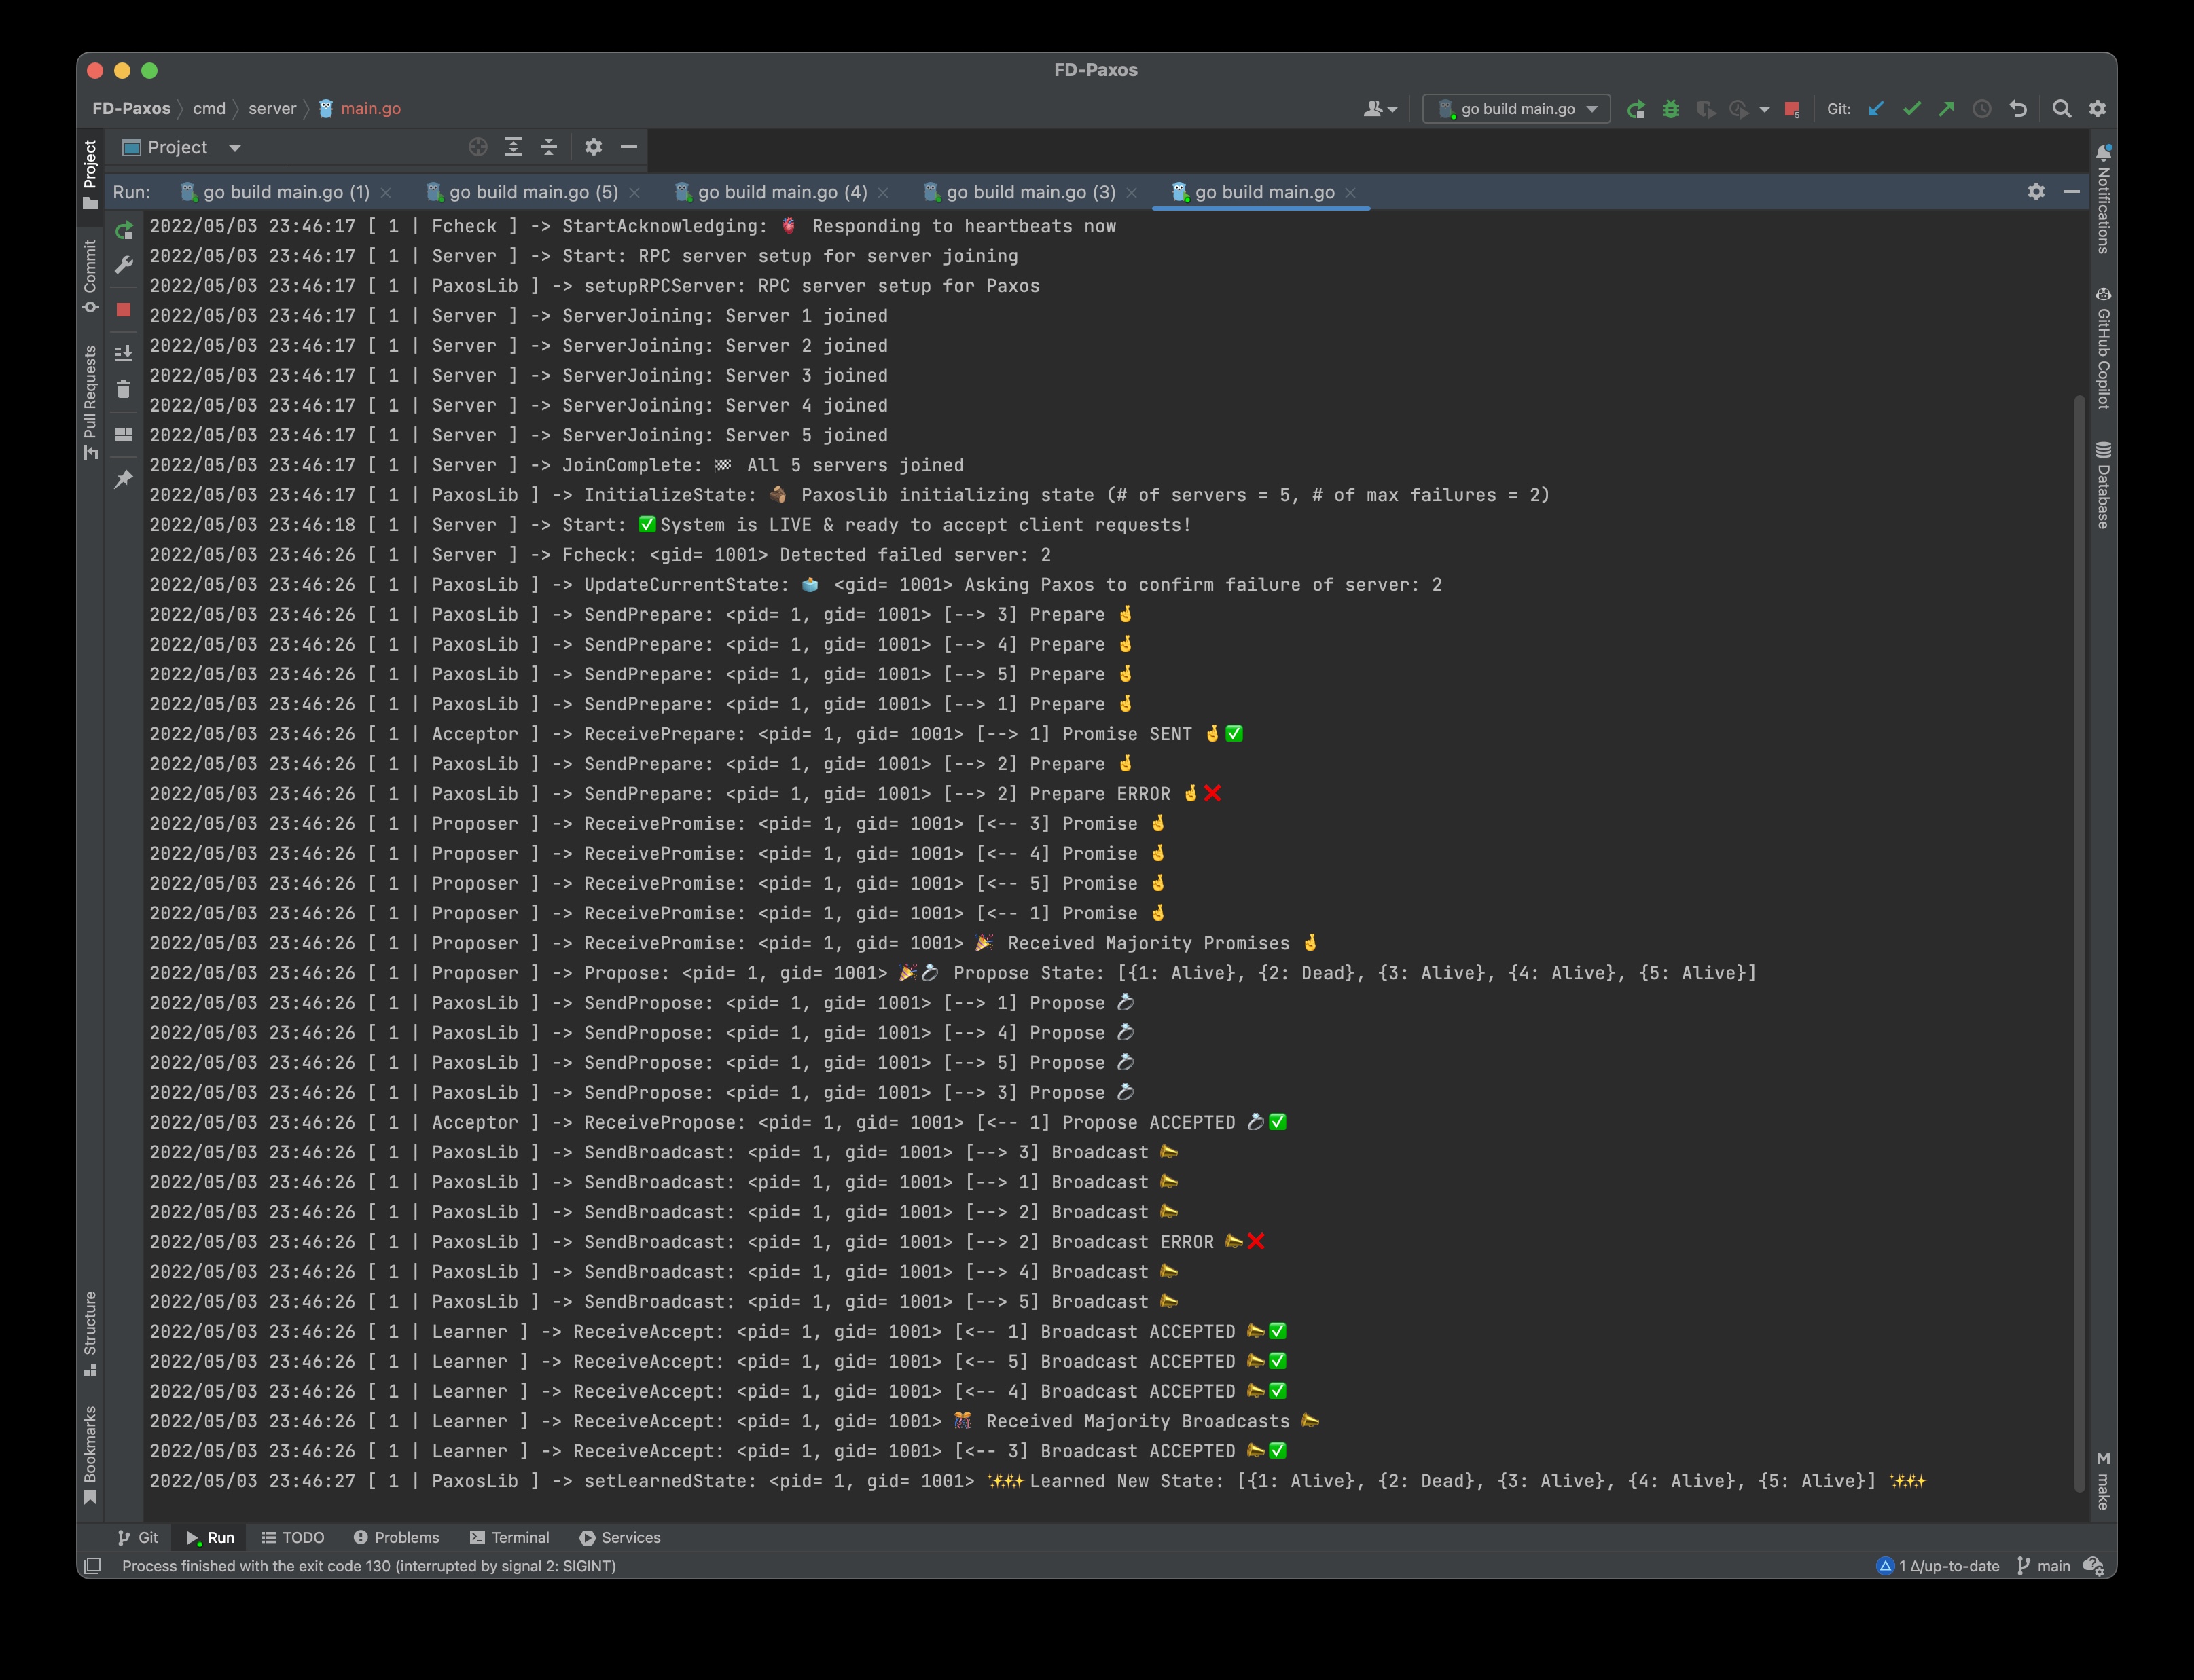
Task: Open the cloud sync settings status icon
Action: point(2093,1566)
